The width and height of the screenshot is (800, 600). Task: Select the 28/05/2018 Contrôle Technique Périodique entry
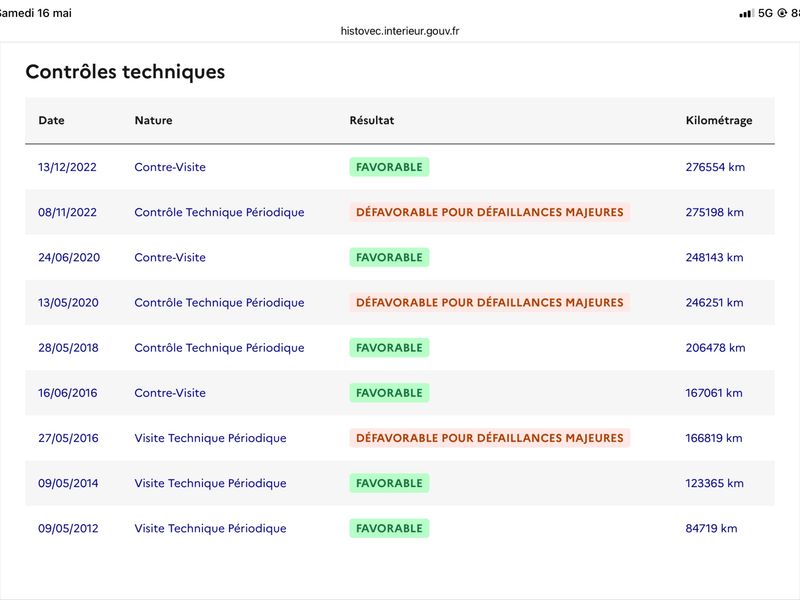pyautogui.click(x=400, y=348)
